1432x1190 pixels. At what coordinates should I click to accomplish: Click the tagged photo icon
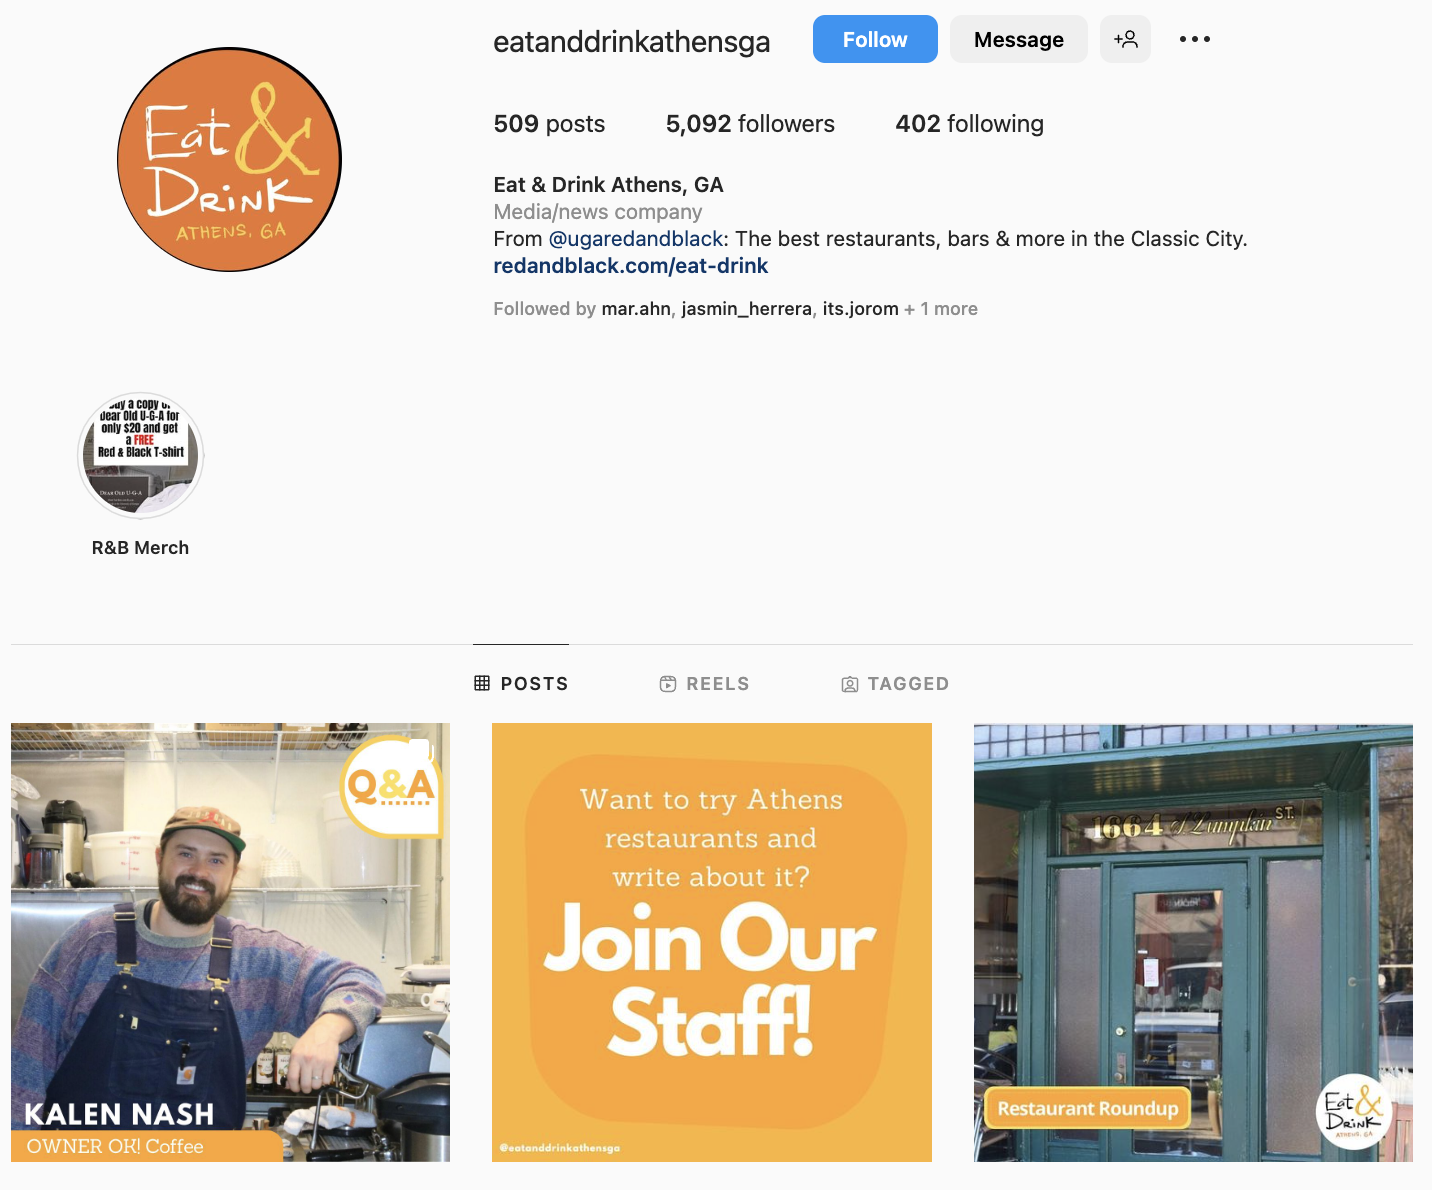point(850,684)
